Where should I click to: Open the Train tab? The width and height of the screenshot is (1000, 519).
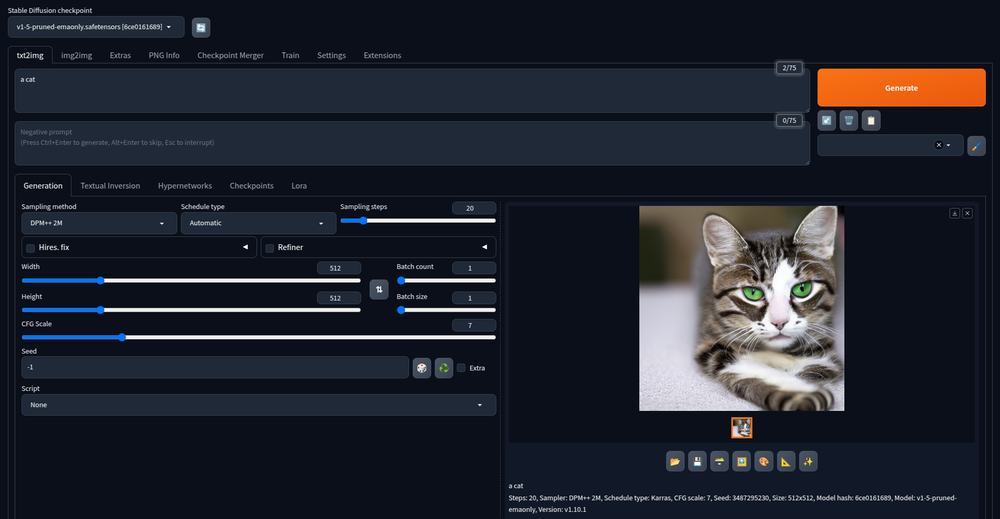pos(290,55)
